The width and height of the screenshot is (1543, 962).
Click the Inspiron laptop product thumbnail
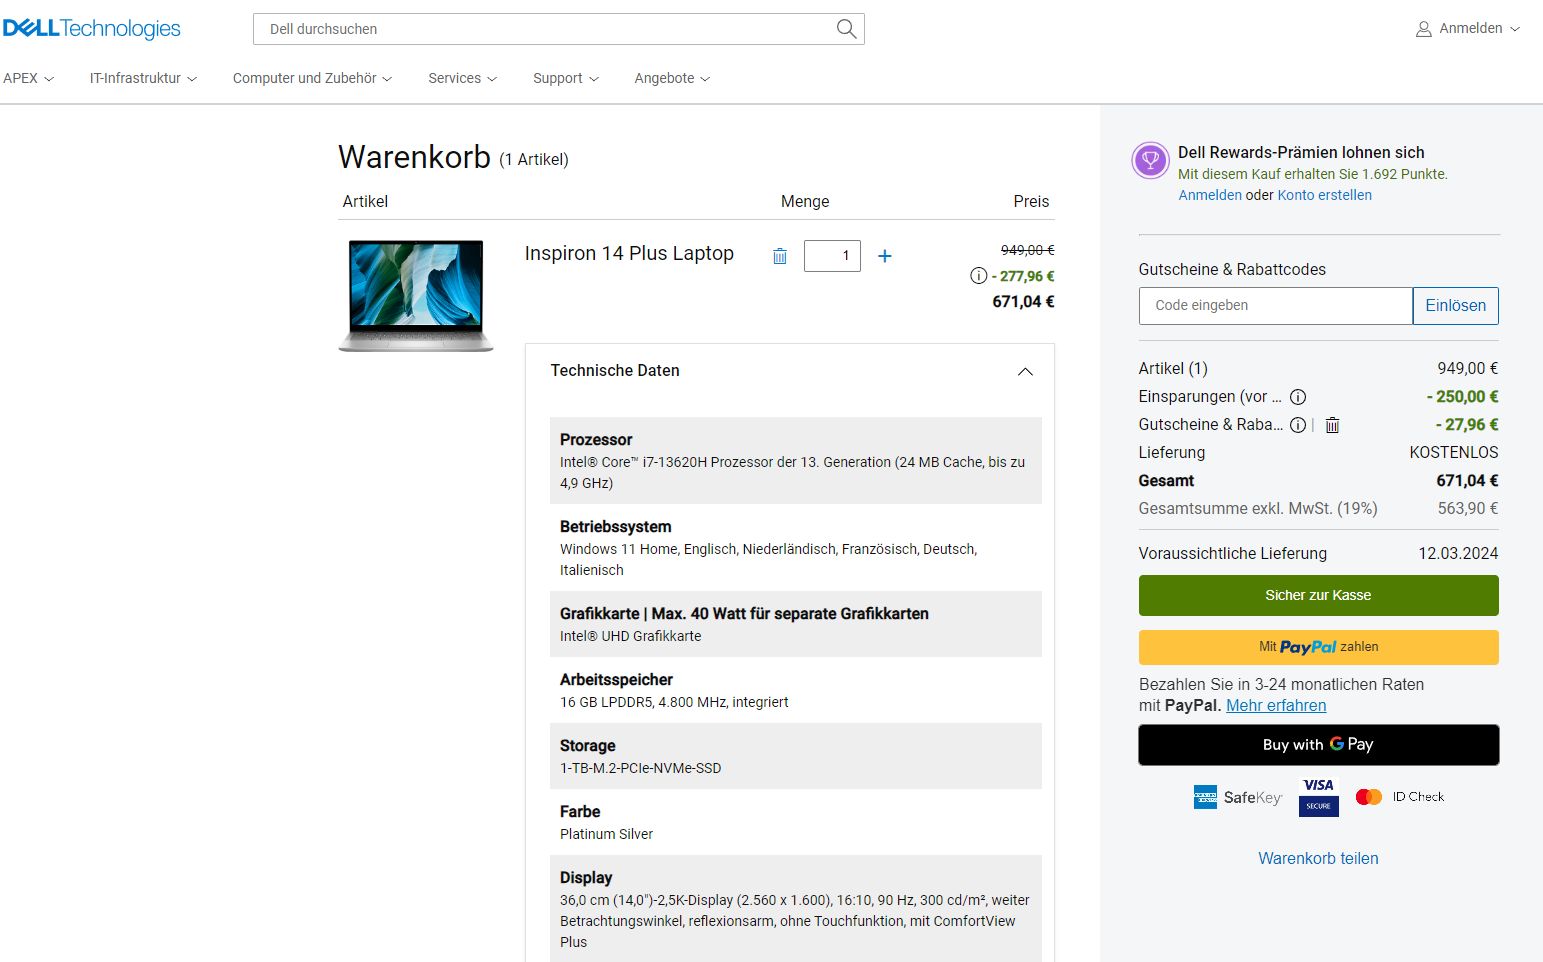[416, 295]
